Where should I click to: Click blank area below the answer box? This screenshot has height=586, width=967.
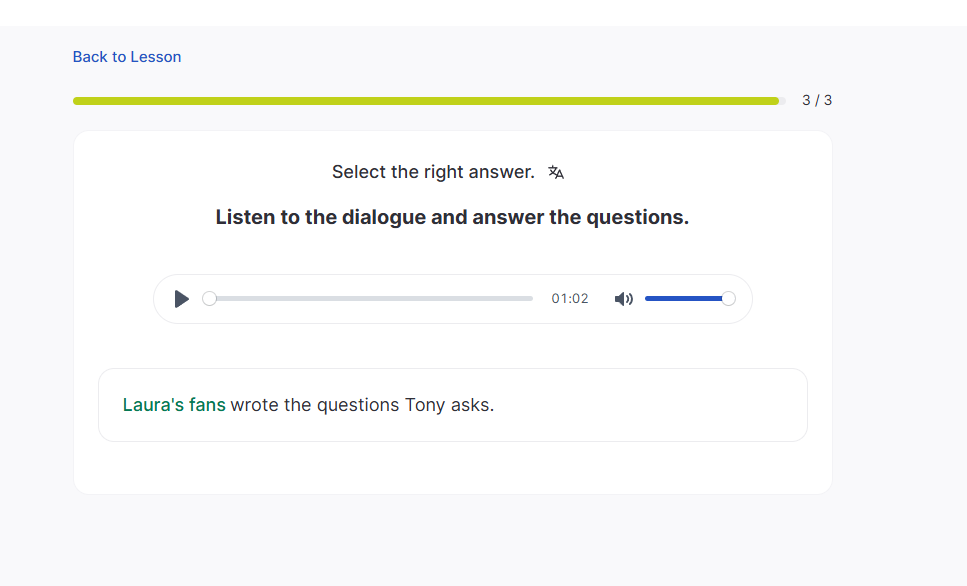[x=452, y=468]
